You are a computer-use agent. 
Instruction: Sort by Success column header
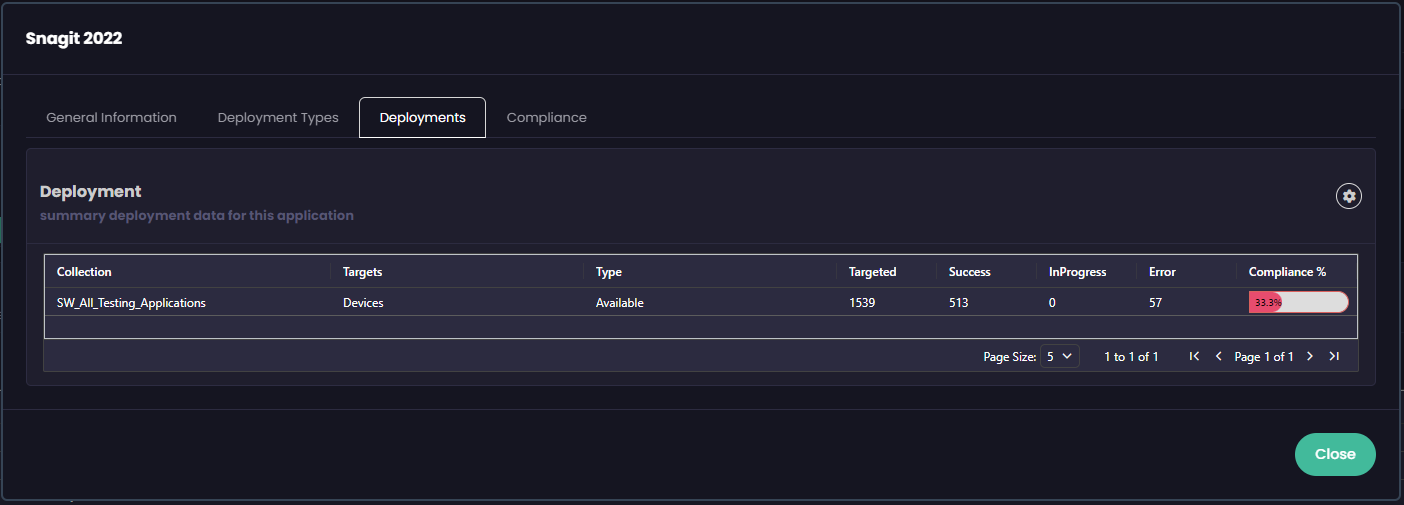pos(969,271)
